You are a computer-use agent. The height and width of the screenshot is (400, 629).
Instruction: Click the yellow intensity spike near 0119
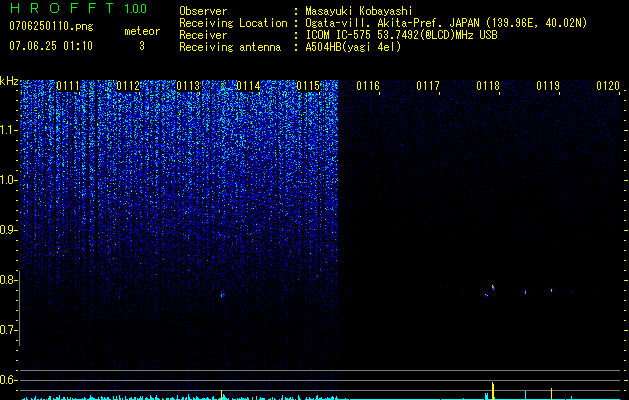(552, 394)
